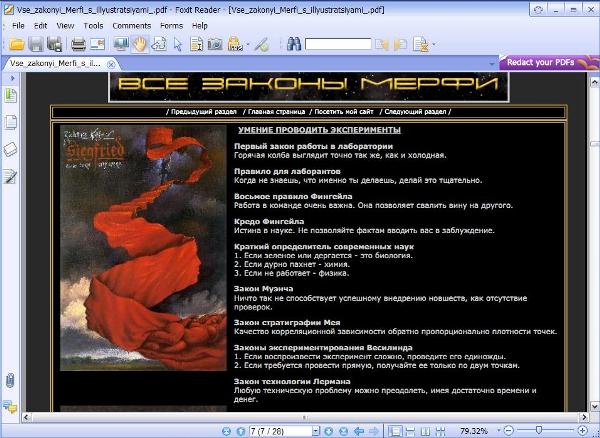Click the rotate view icon

[x=159, y=44]
